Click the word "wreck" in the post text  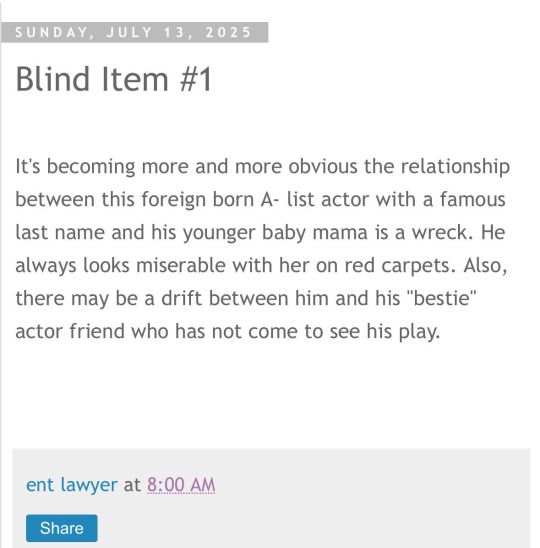click(x=442, y=232)
